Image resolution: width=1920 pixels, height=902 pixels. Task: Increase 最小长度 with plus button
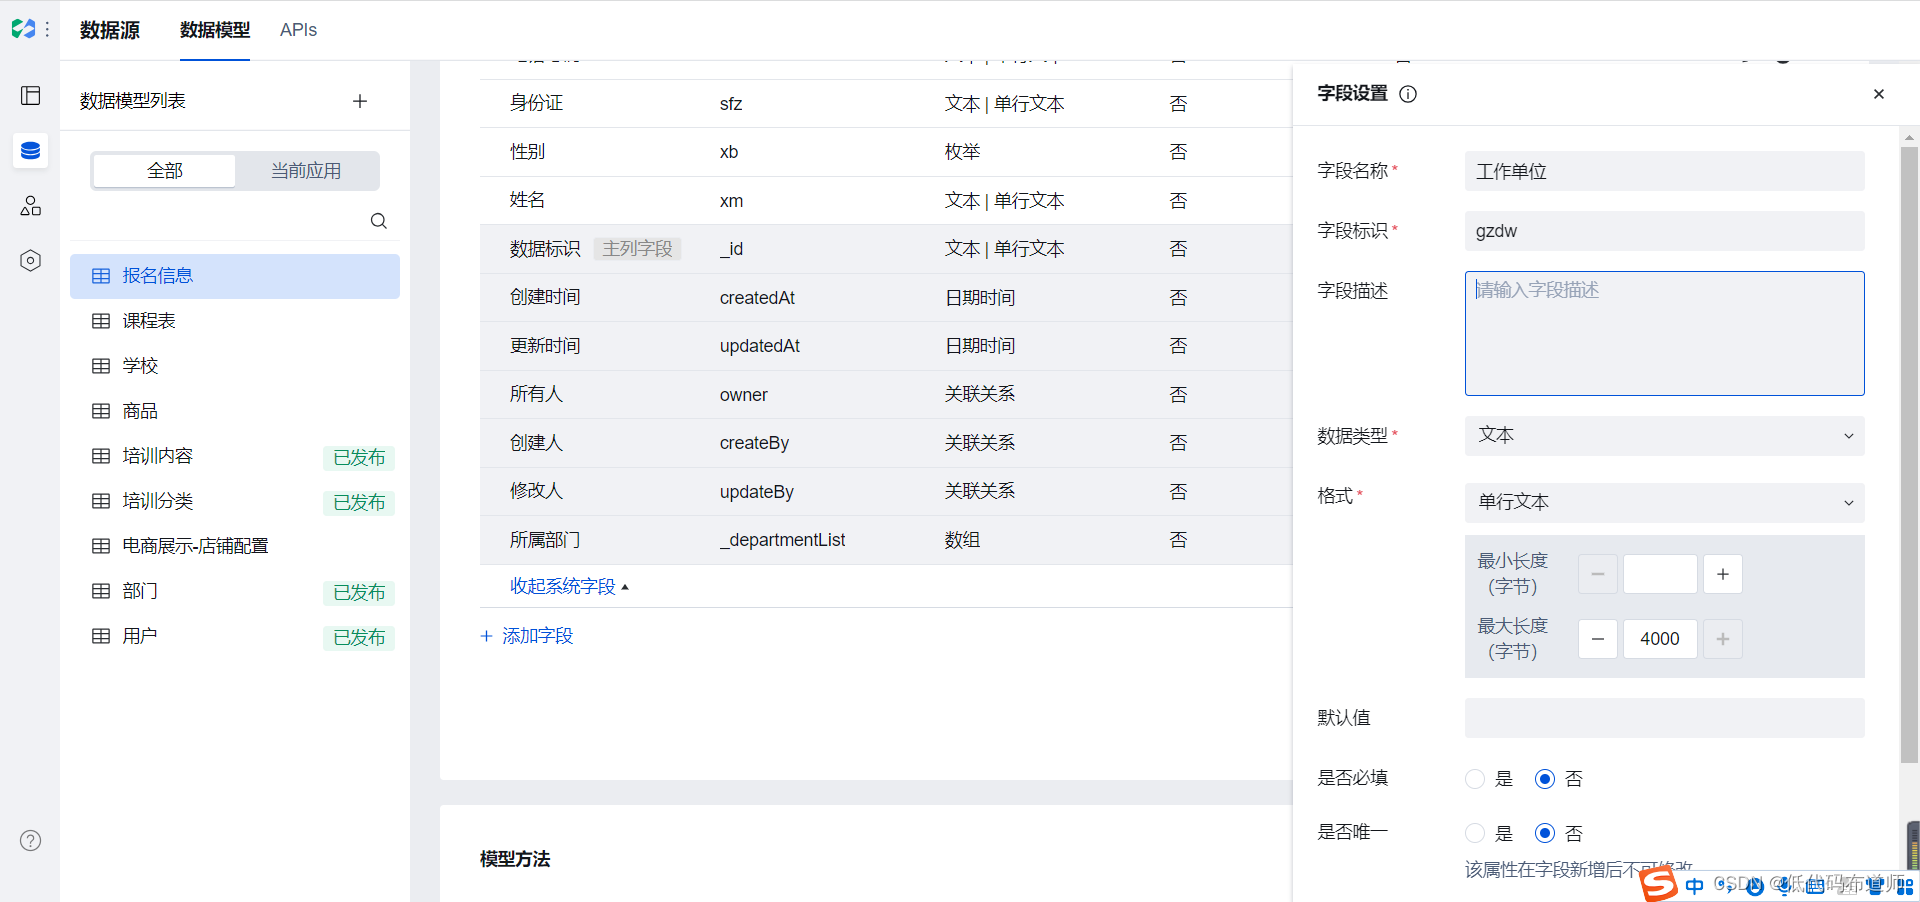click(x=1723, y=574)
